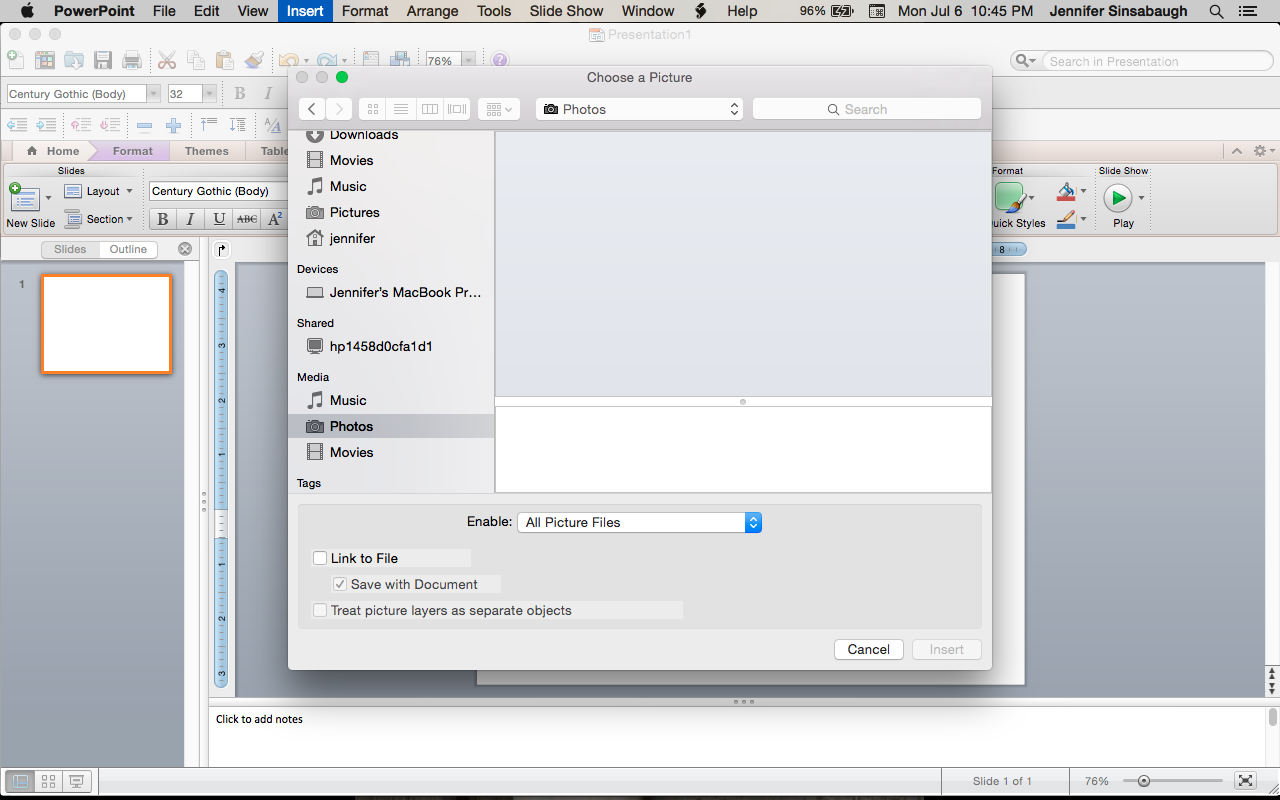1280x800 pixels.
Task: Expand the Play slide show options arrow
Action: tap(1141, 198)
